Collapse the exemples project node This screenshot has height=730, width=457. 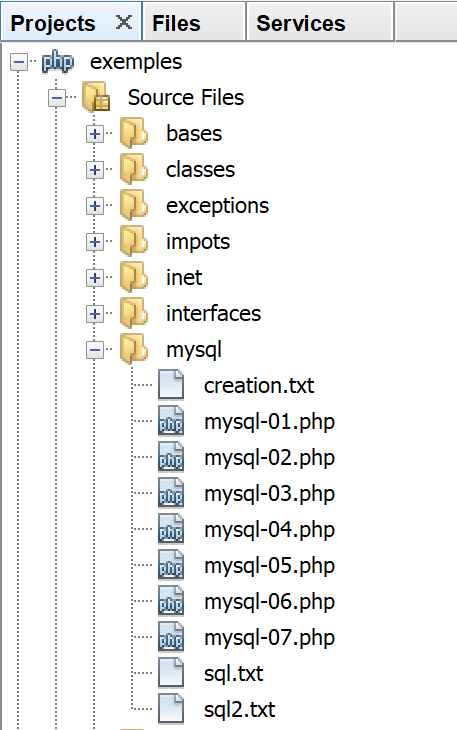pyautogui.click(x=19, y=62)
